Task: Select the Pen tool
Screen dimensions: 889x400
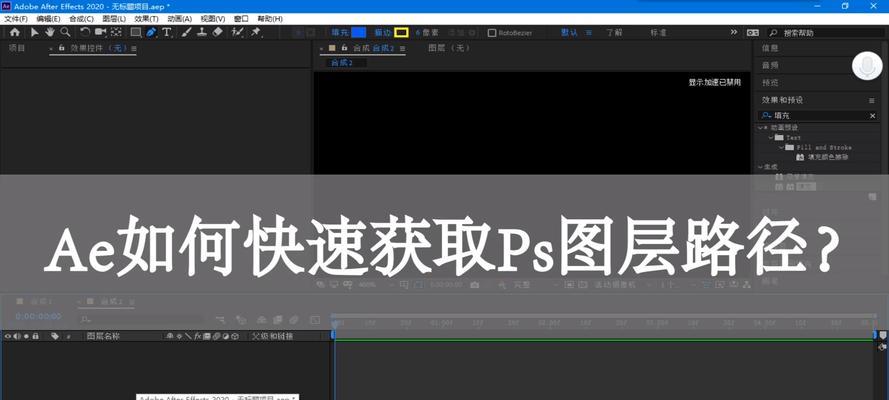Action: 151,32
